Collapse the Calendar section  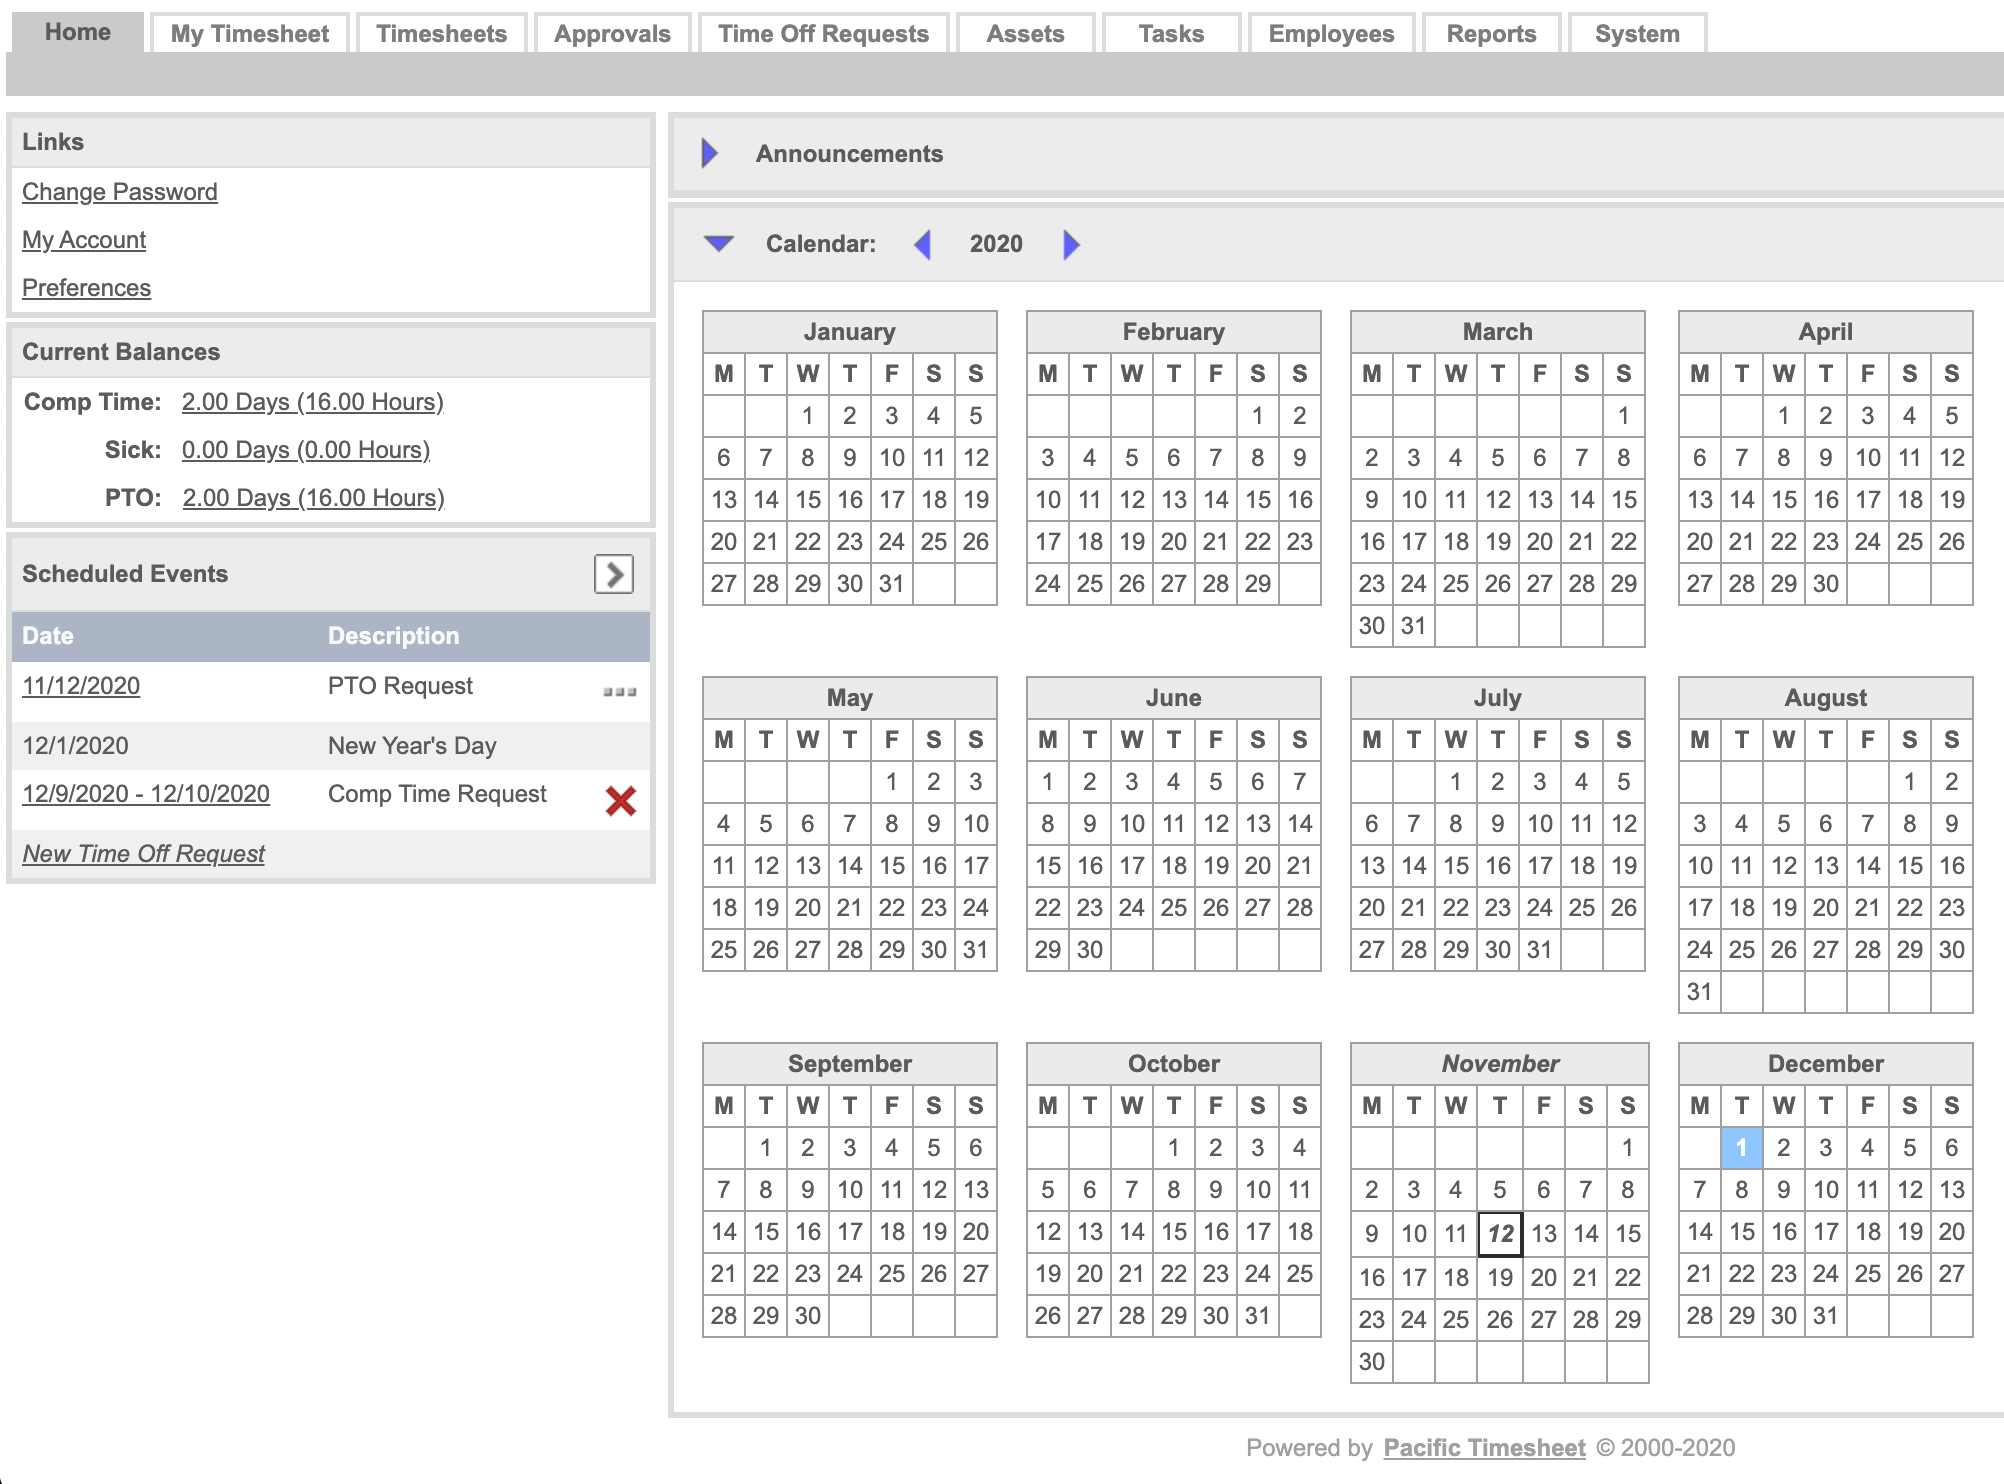(719, 243)
